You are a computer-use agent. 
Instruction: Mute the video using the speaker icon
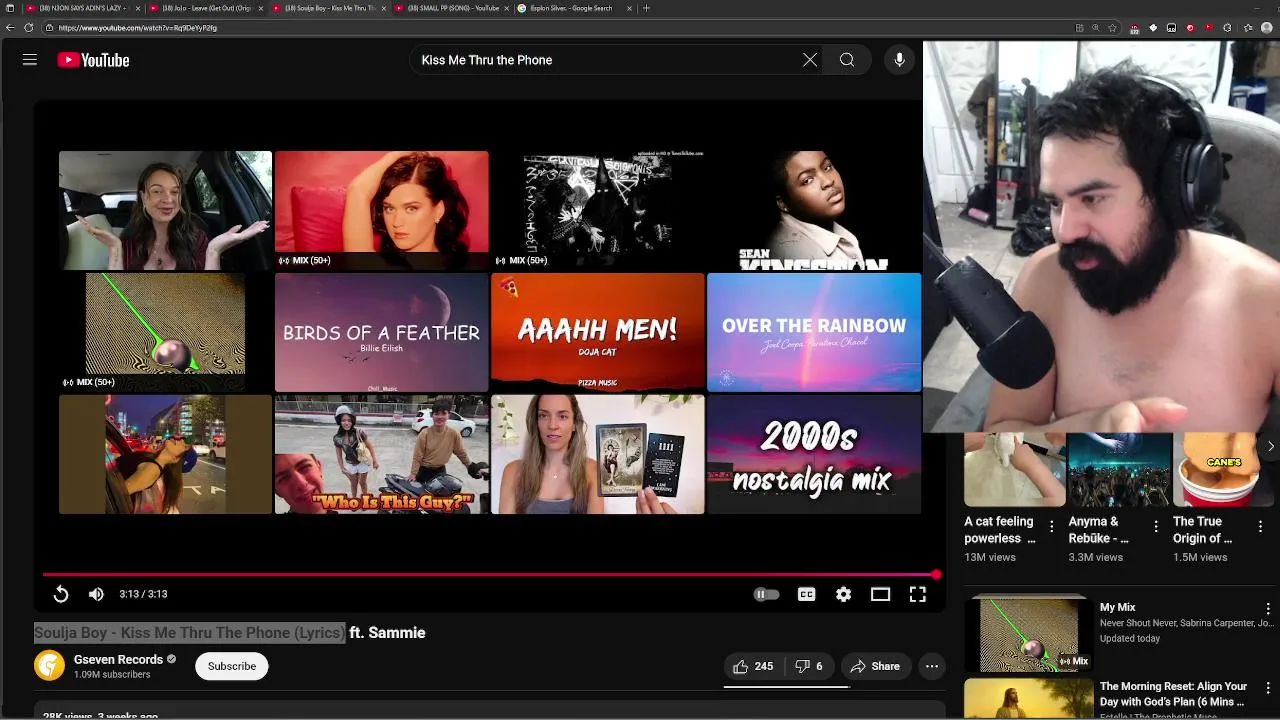click(x=96, y=594)
